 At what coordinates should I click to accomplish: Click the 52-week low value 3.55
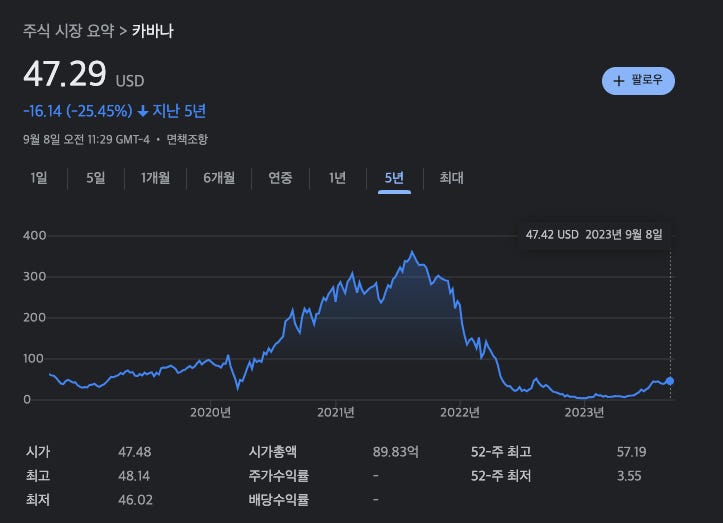[x=629, y=476]
